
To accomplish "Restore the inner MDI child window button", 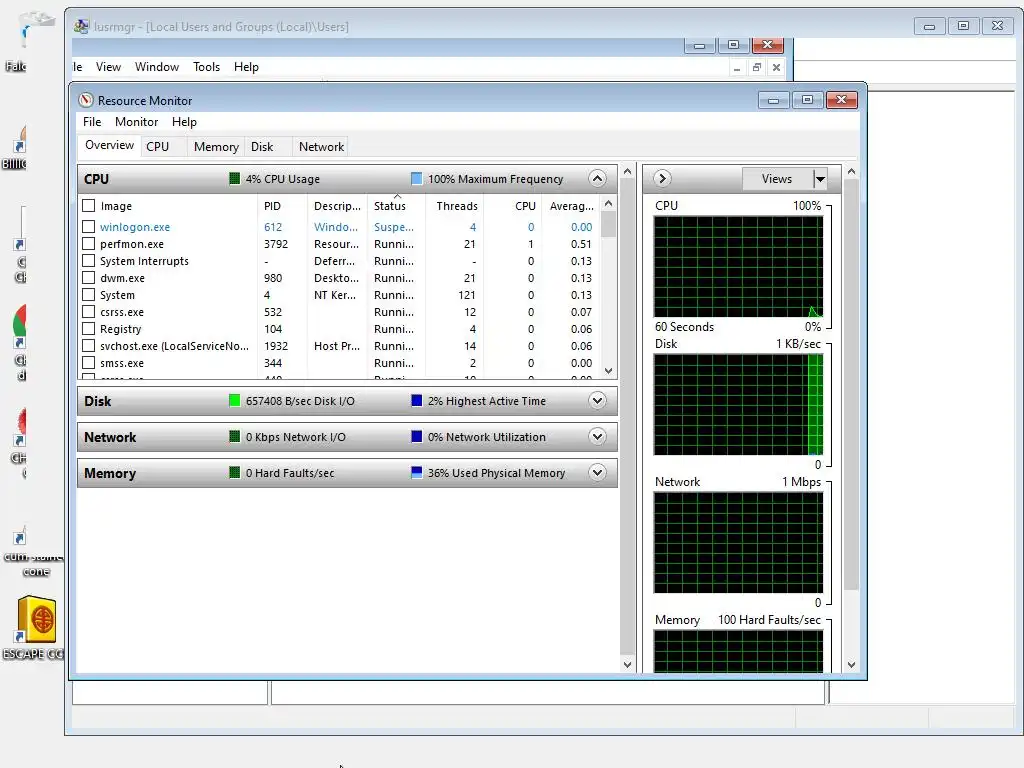I will pos(756,67).
